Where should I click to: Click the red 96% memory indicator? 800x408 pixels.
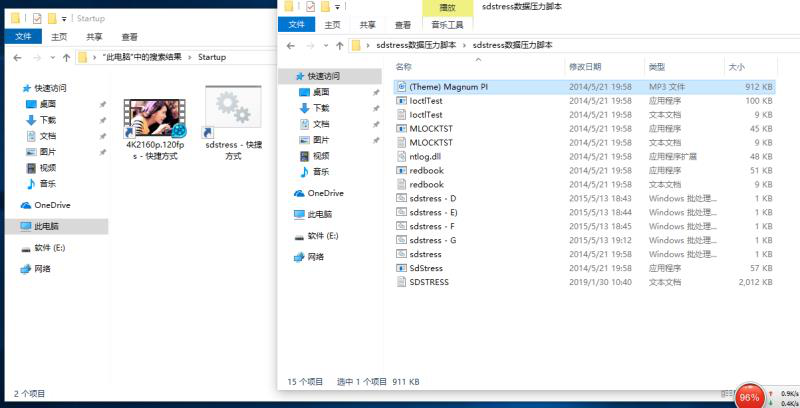click(749, 396)
